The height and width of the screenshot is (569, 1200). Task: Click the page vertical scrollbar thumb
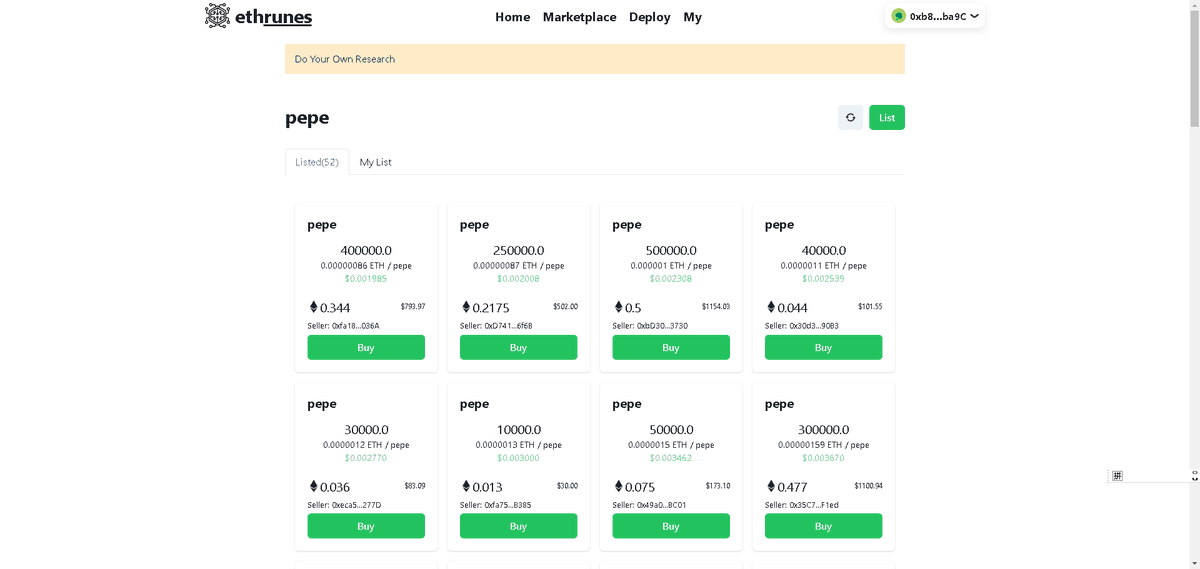point(1193,70)
